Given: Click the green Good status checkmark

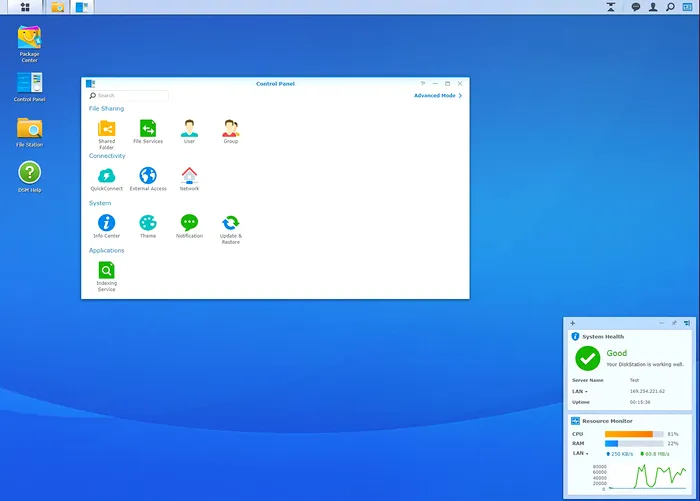Looking at the screenshot, I should (x=588, y=358).
